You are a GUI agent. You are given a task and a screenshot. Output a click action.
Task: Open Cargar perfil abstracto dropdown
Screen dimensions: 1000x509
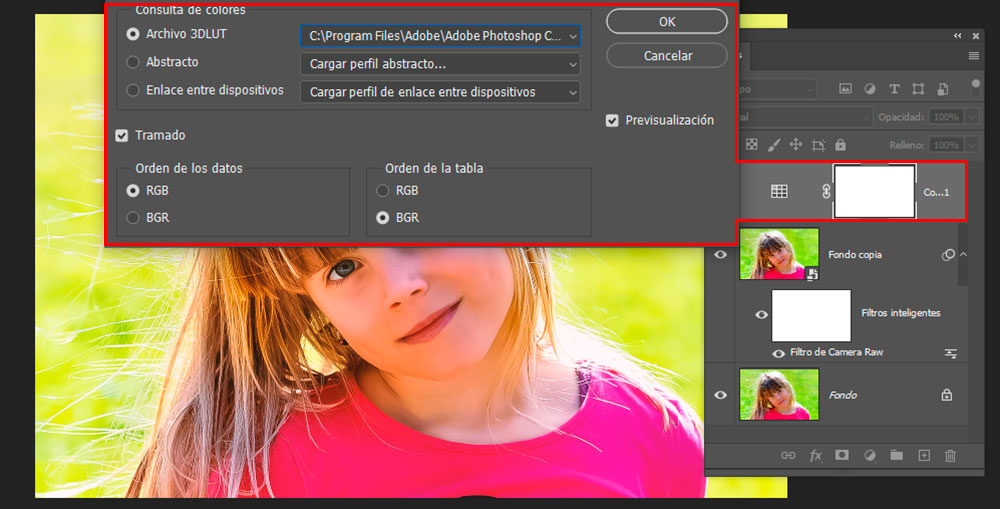[x=440, y=64]
